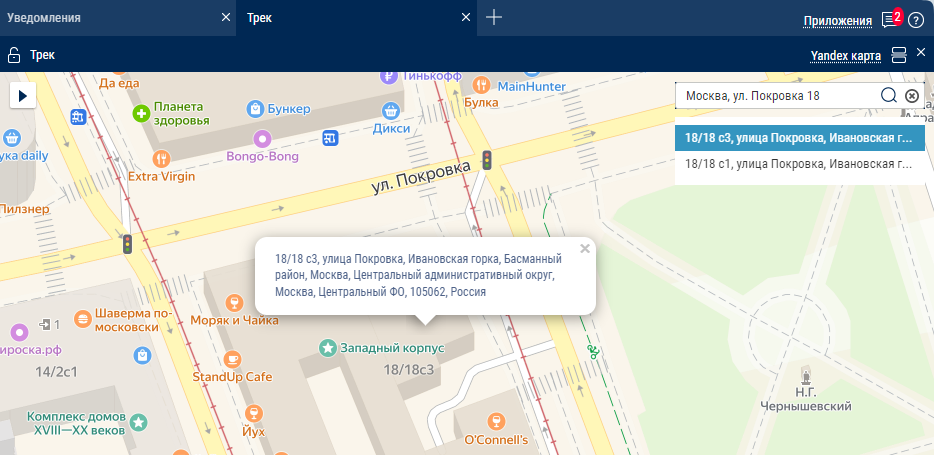Screen dimensions: 934x455
Task: Click the Комплекс домов XVIII—XX веков star
Action: (139, 423)
